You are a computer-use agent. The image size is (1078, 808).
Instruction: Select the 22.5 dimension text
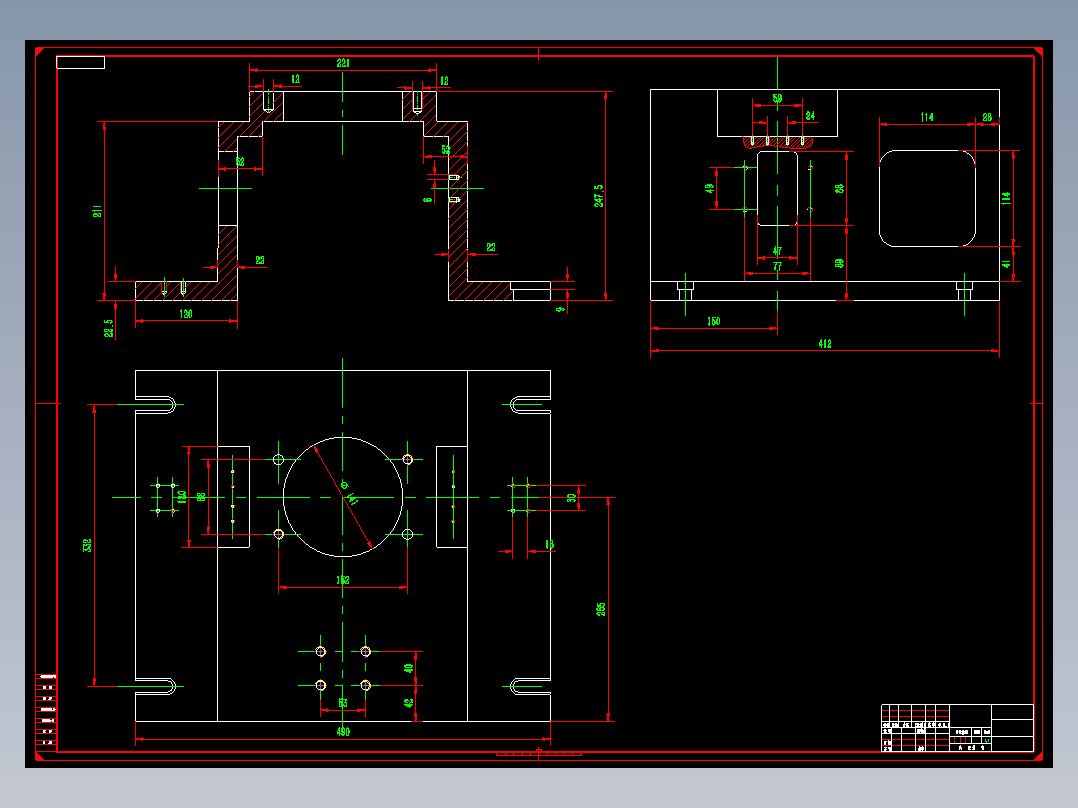tap(109, 328)
